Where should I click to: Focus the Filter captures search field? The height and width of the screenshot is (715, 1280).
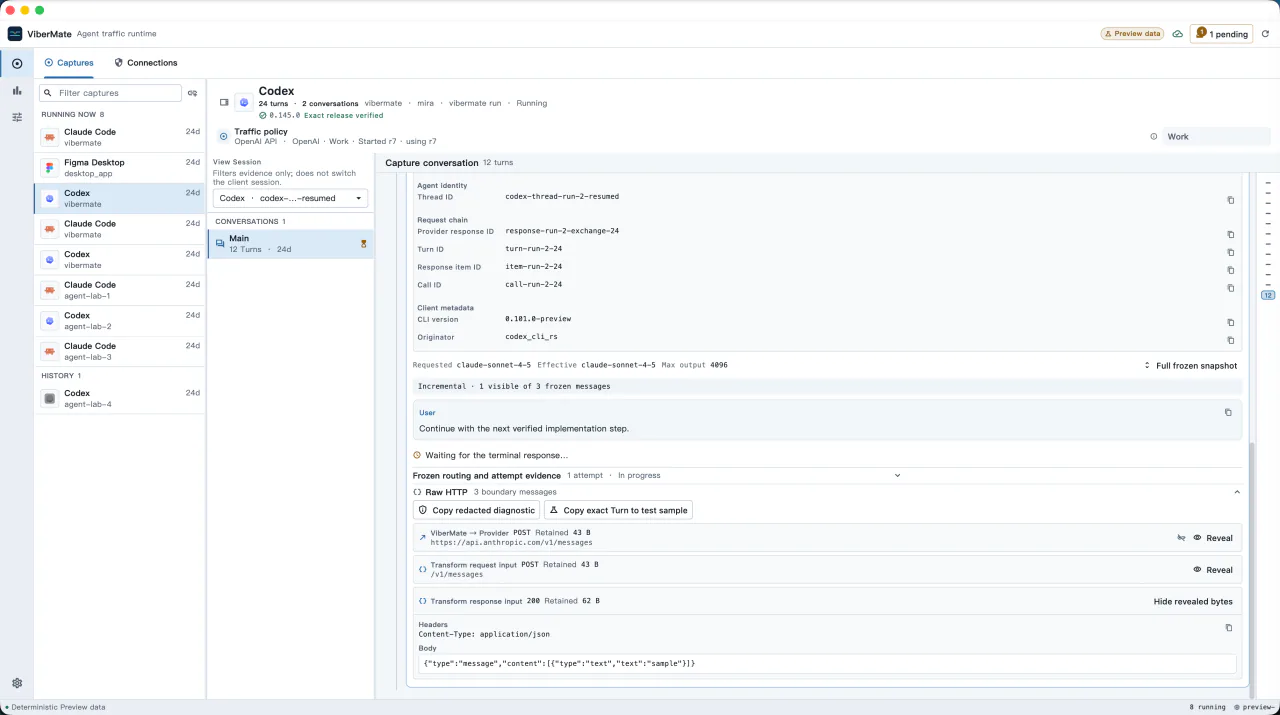click(x=110, y=93)
